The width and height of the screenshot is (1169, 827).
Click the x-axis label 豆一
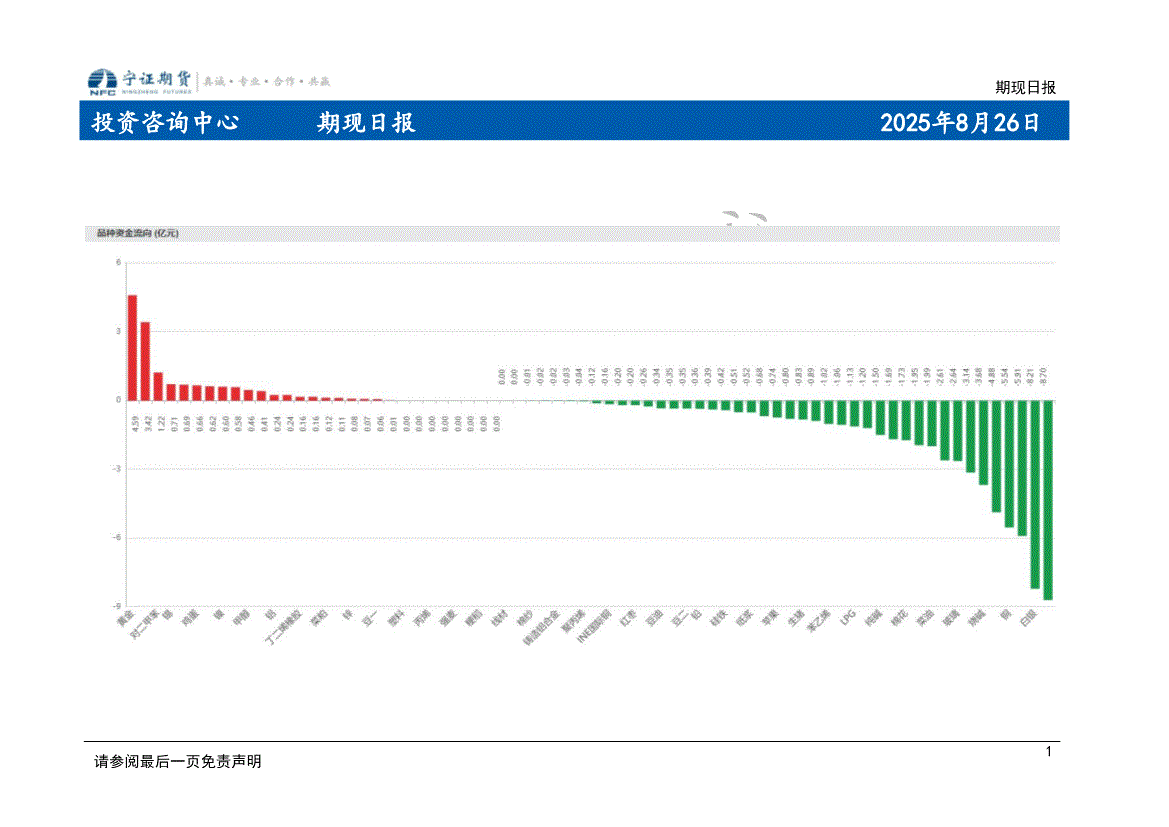[369, 617]
